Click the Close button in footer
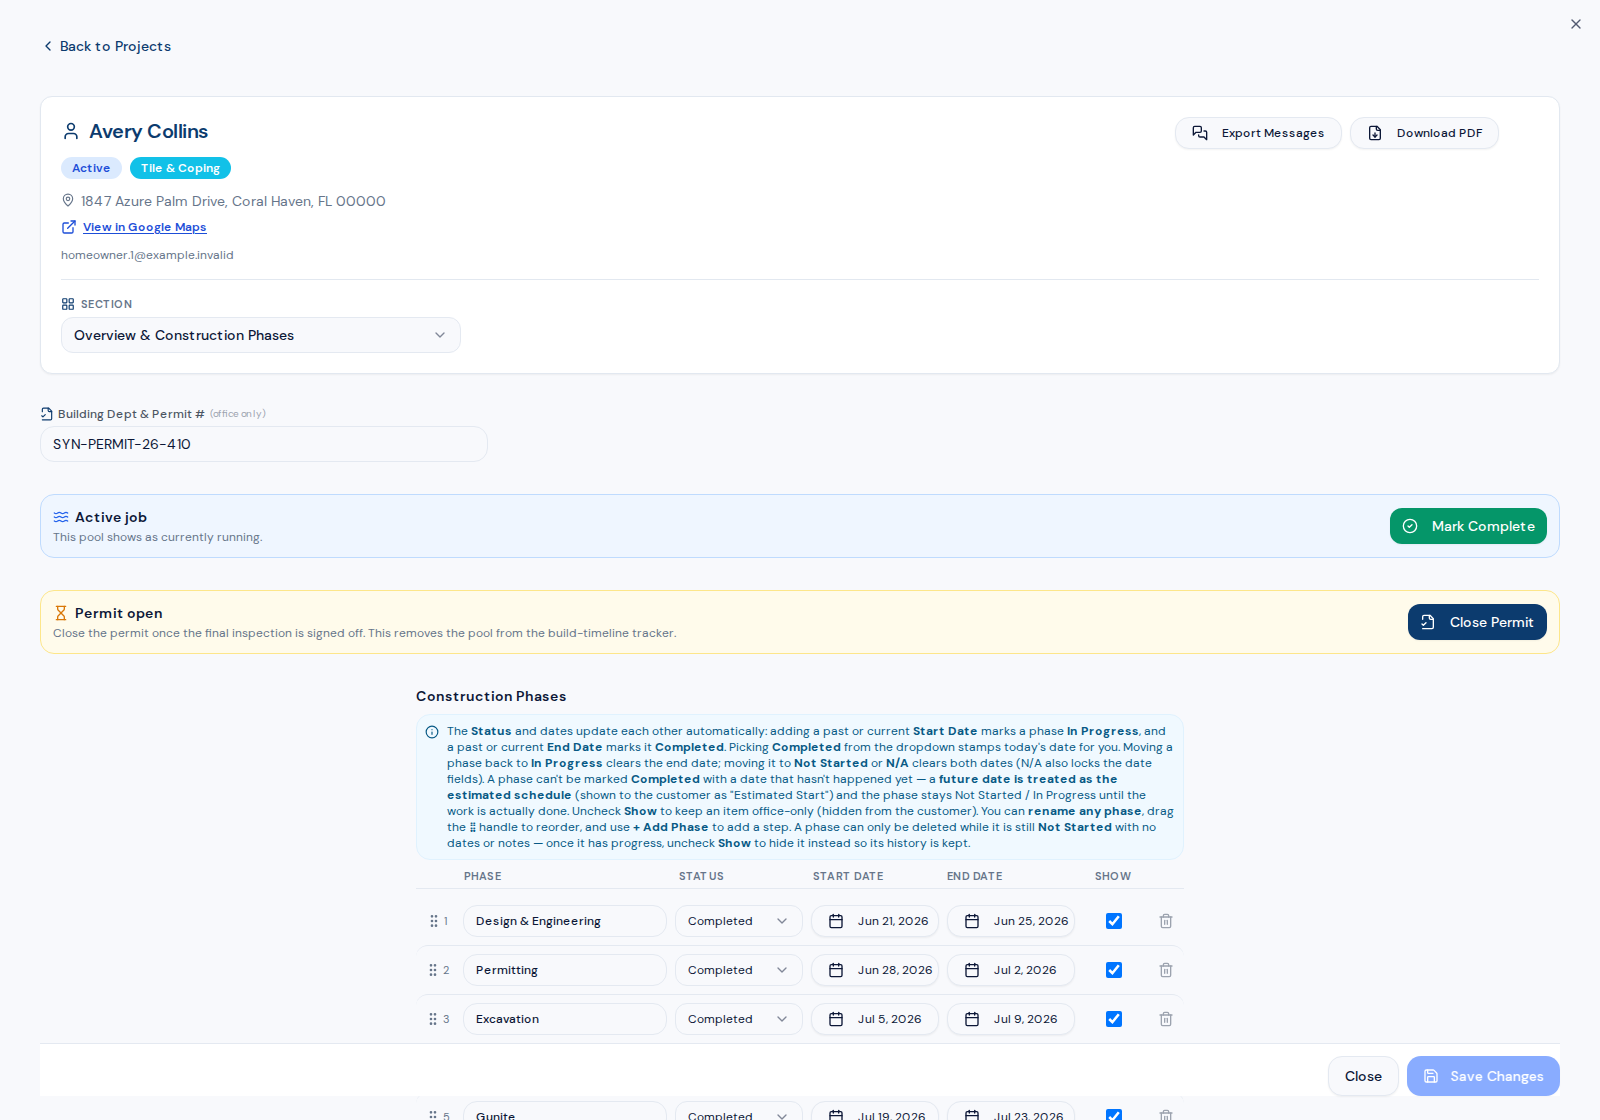Screen dimensions: 1600x1120 [1363, 1076]
